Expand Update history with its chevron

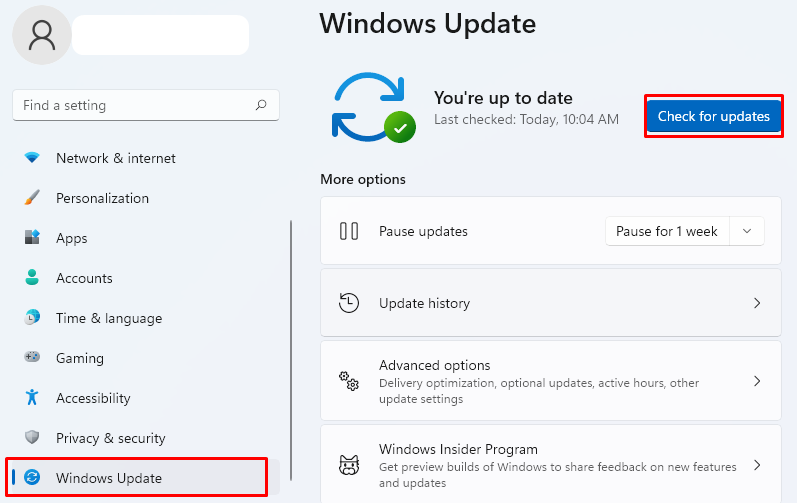pos(757,303)
